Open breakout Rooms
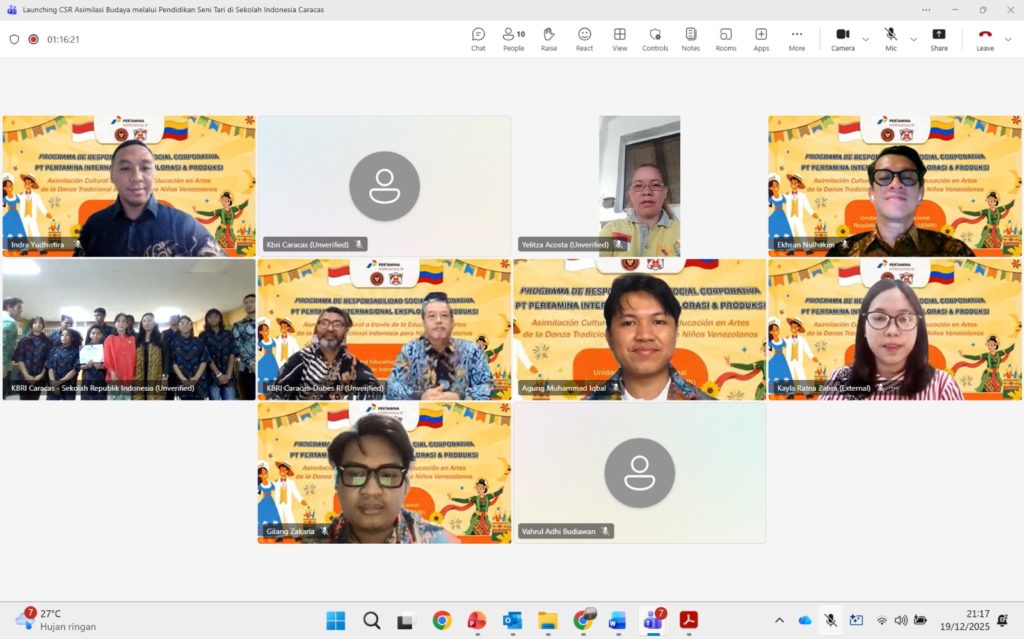 point(725,39)
